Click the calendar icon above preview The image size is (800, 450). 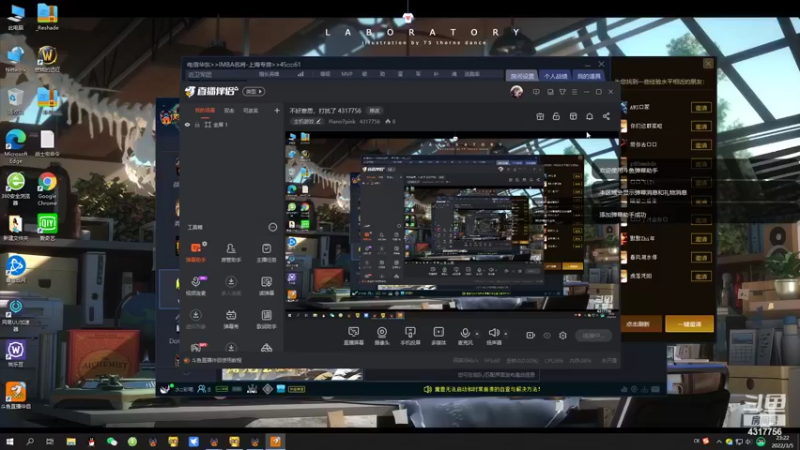tap(573, 116)
